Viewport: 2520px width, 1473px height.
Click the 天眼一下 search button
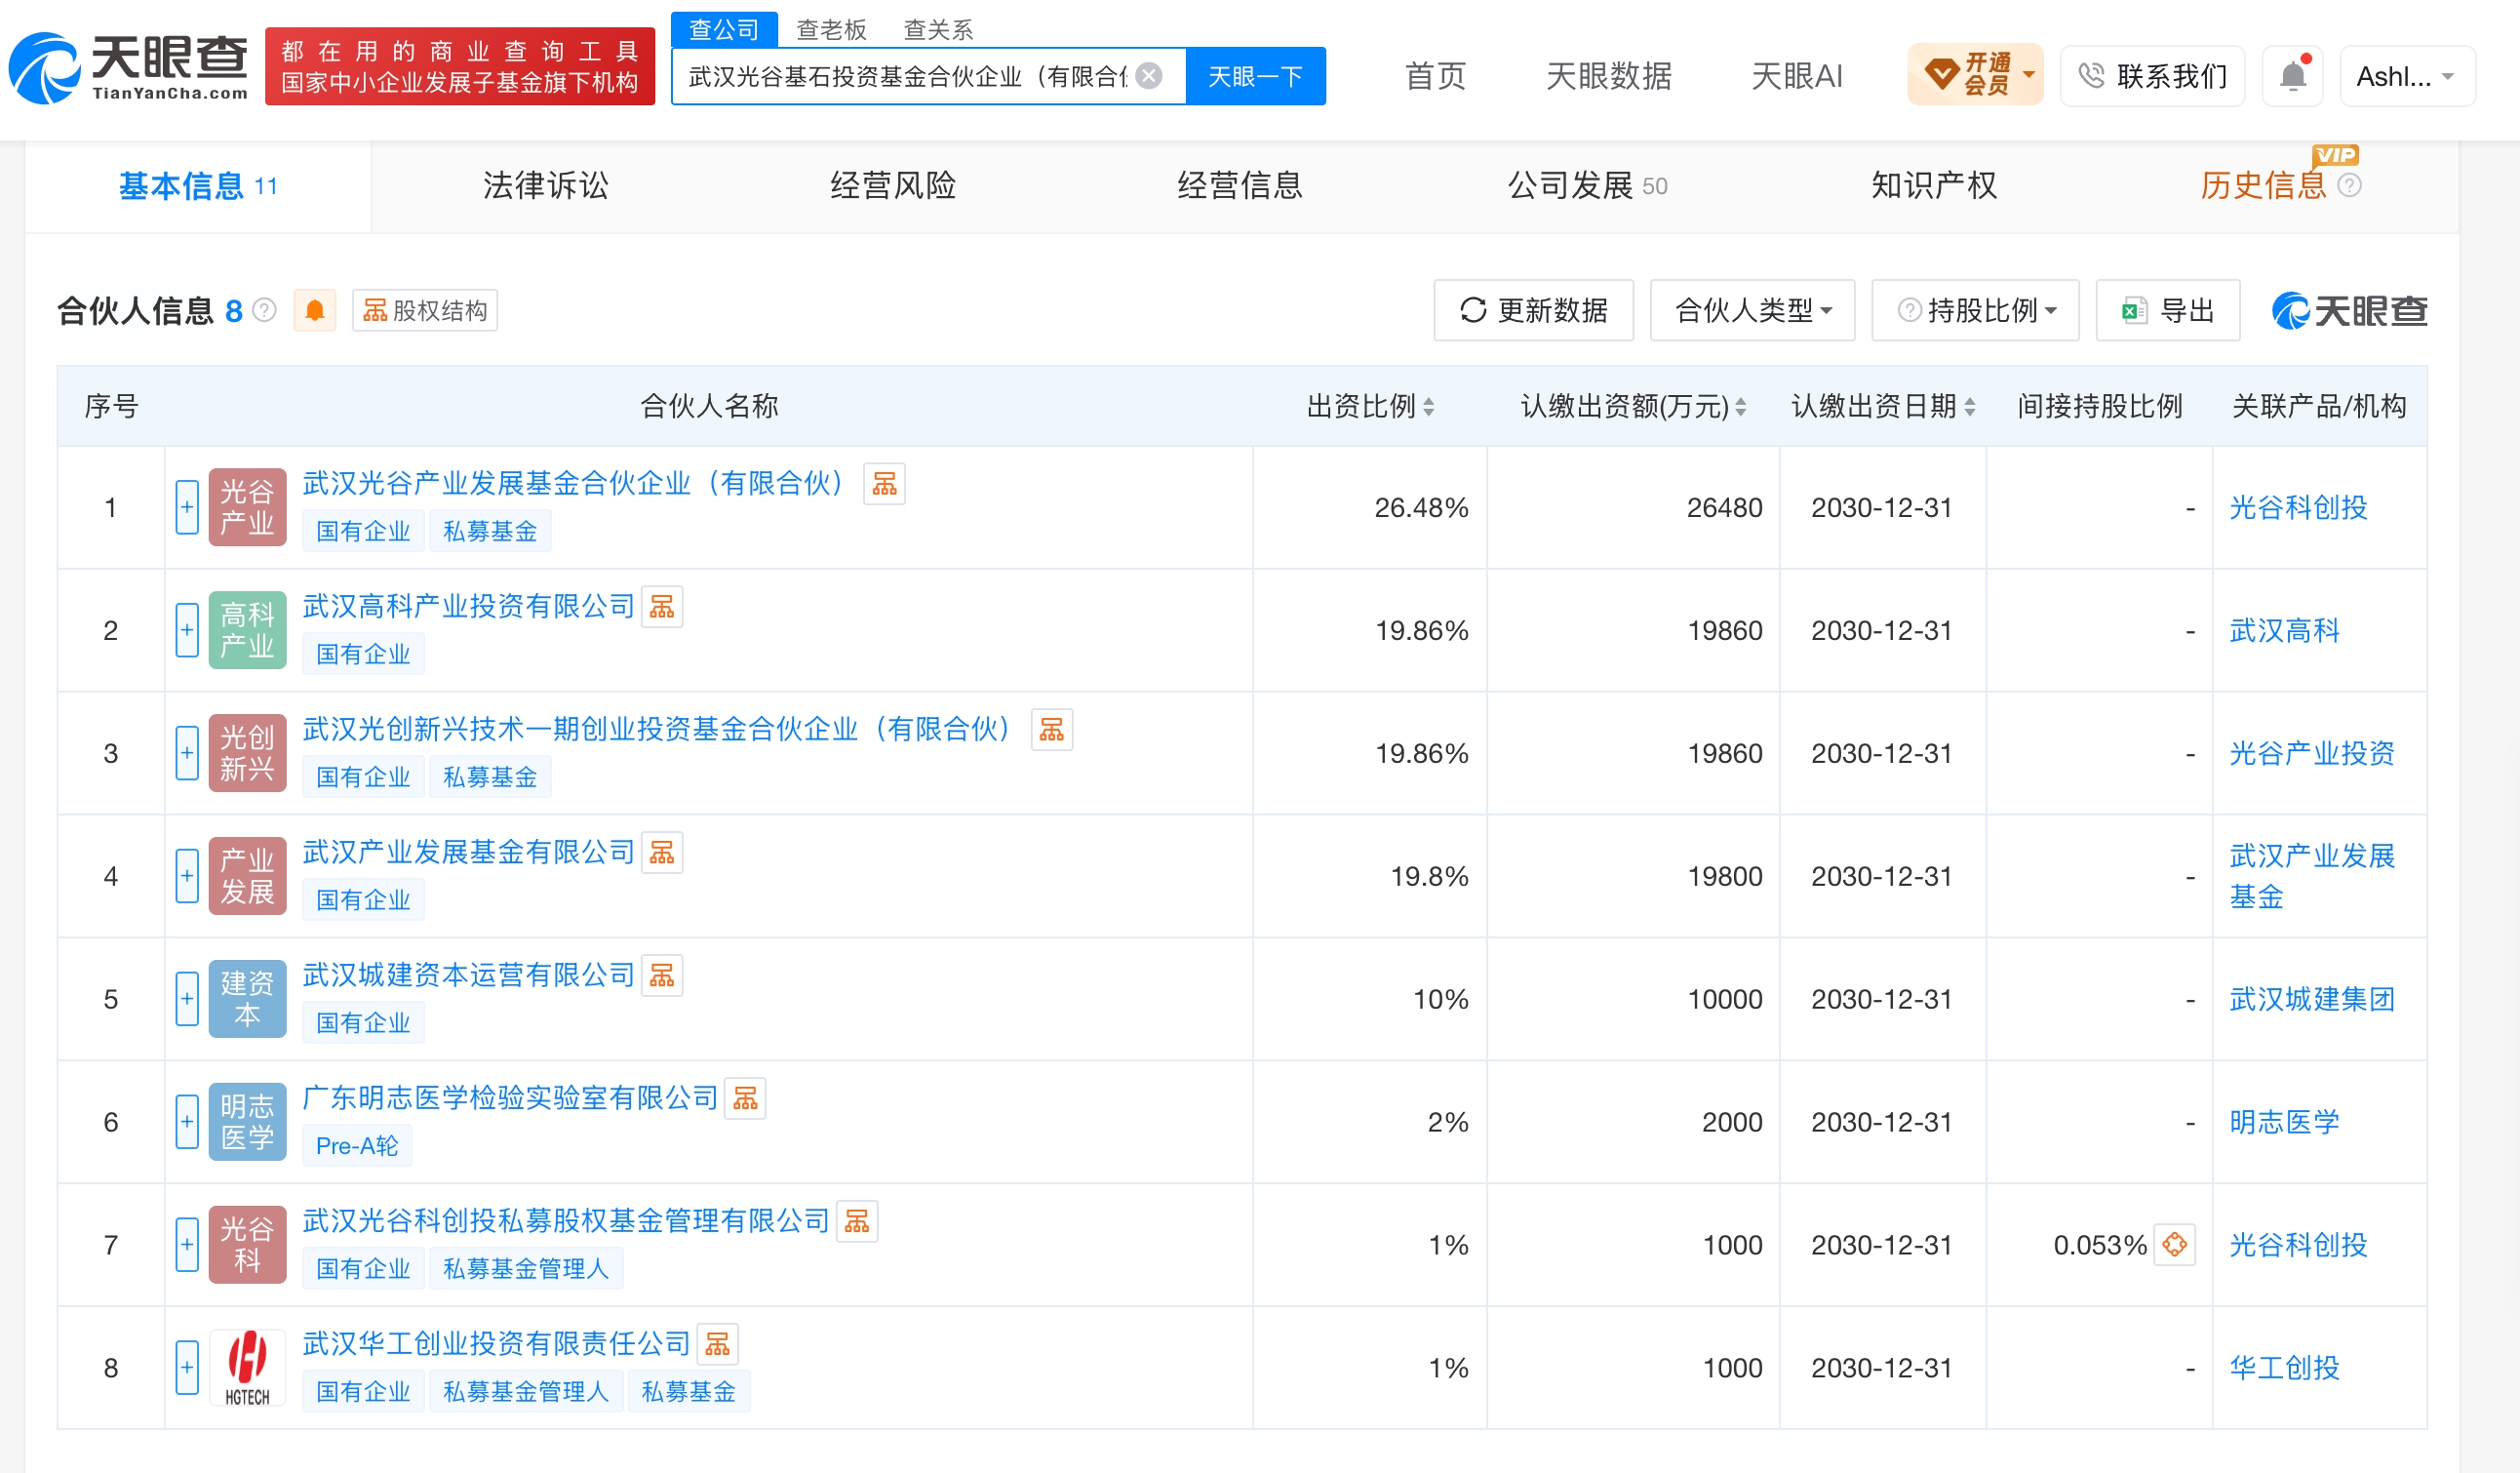1256,76
